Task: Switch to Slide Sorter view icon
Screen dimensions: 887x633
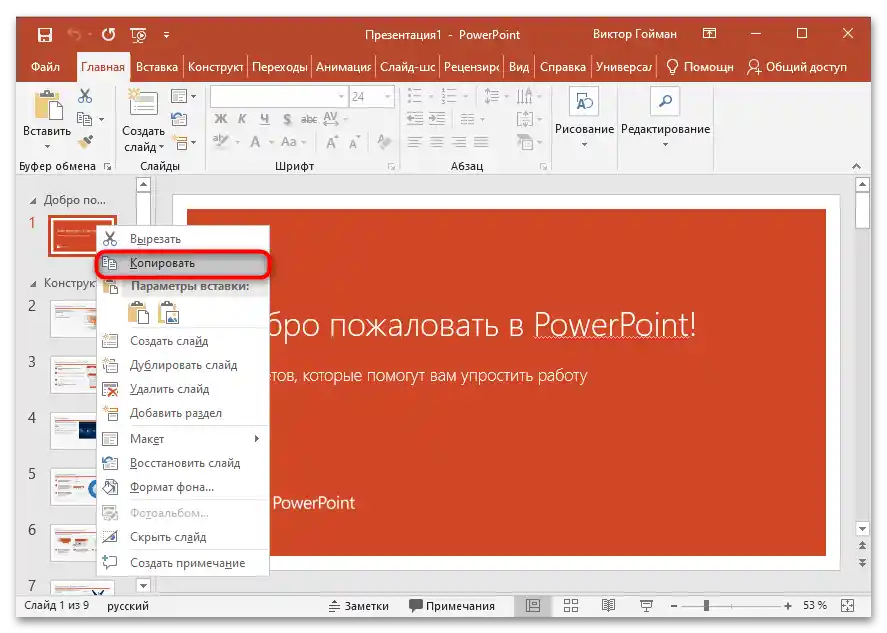Action: pos(571,606)
